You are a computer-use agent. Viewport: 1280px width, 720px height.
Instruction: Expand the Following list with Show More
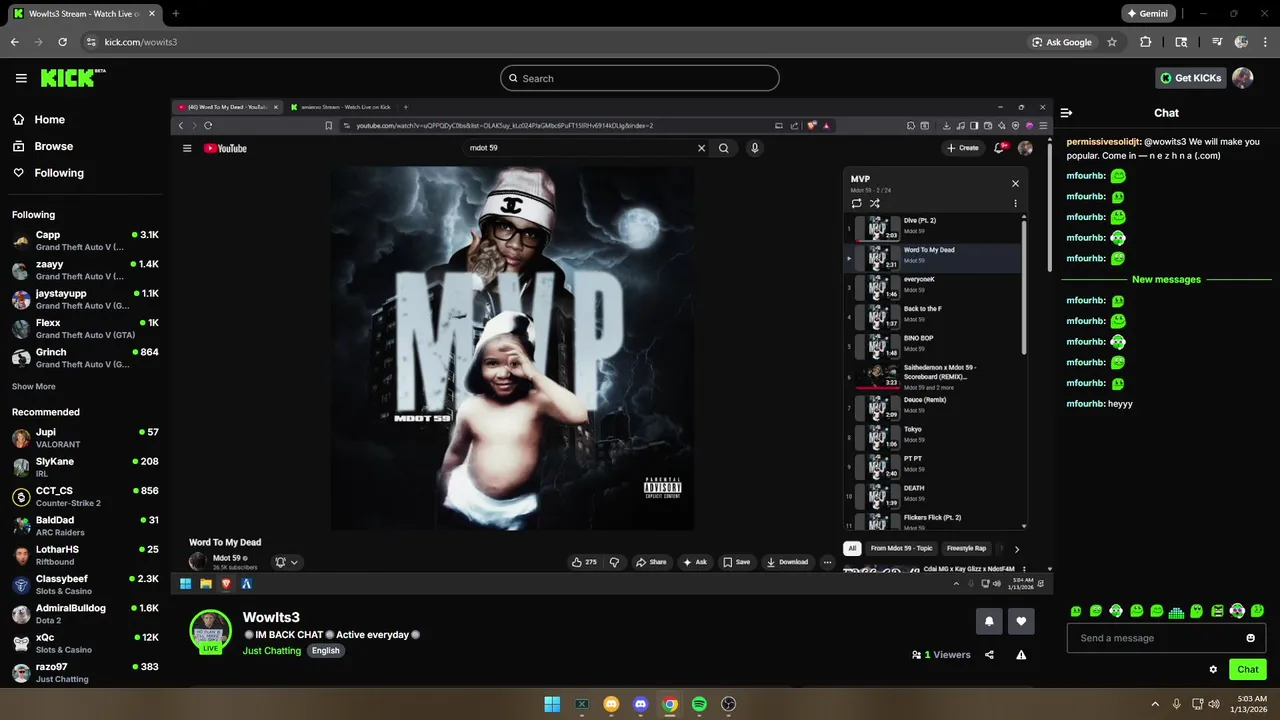(34, 386)
